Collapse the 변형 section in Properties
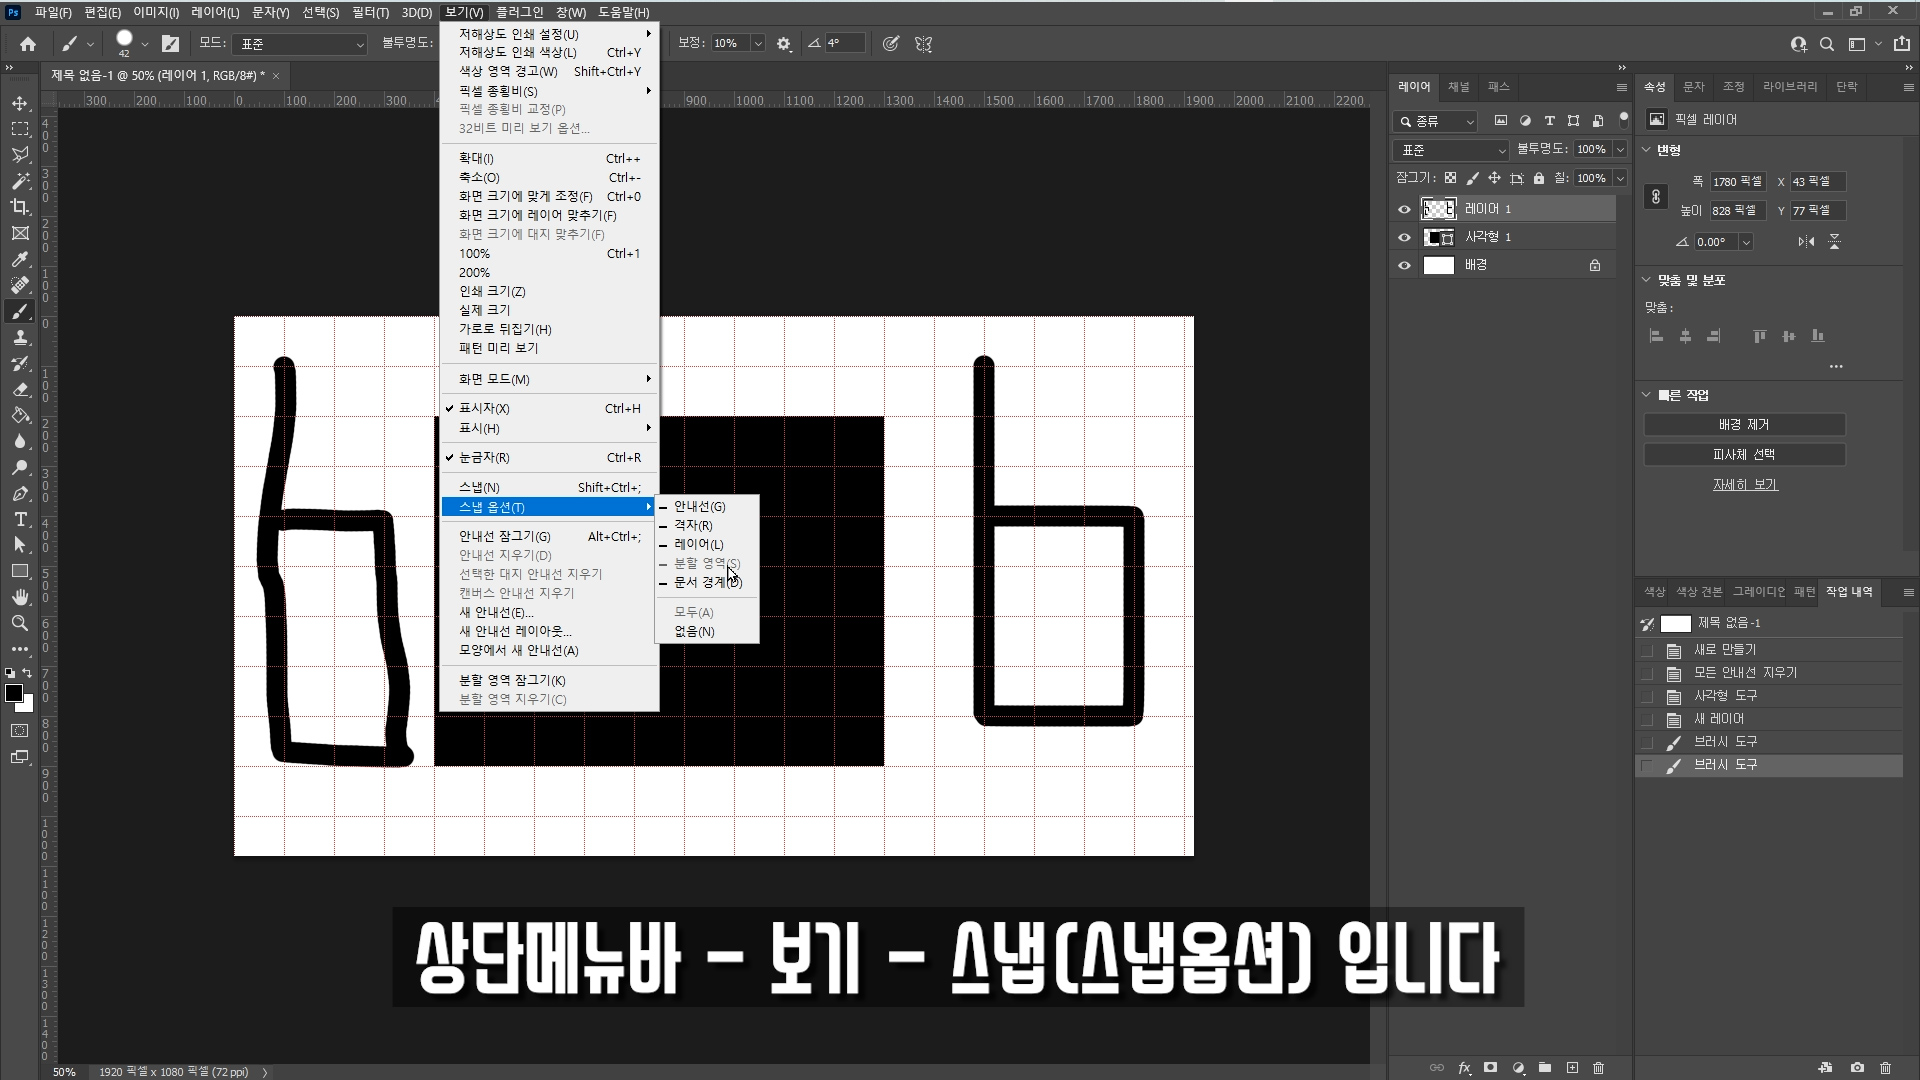 point(1647,150)
